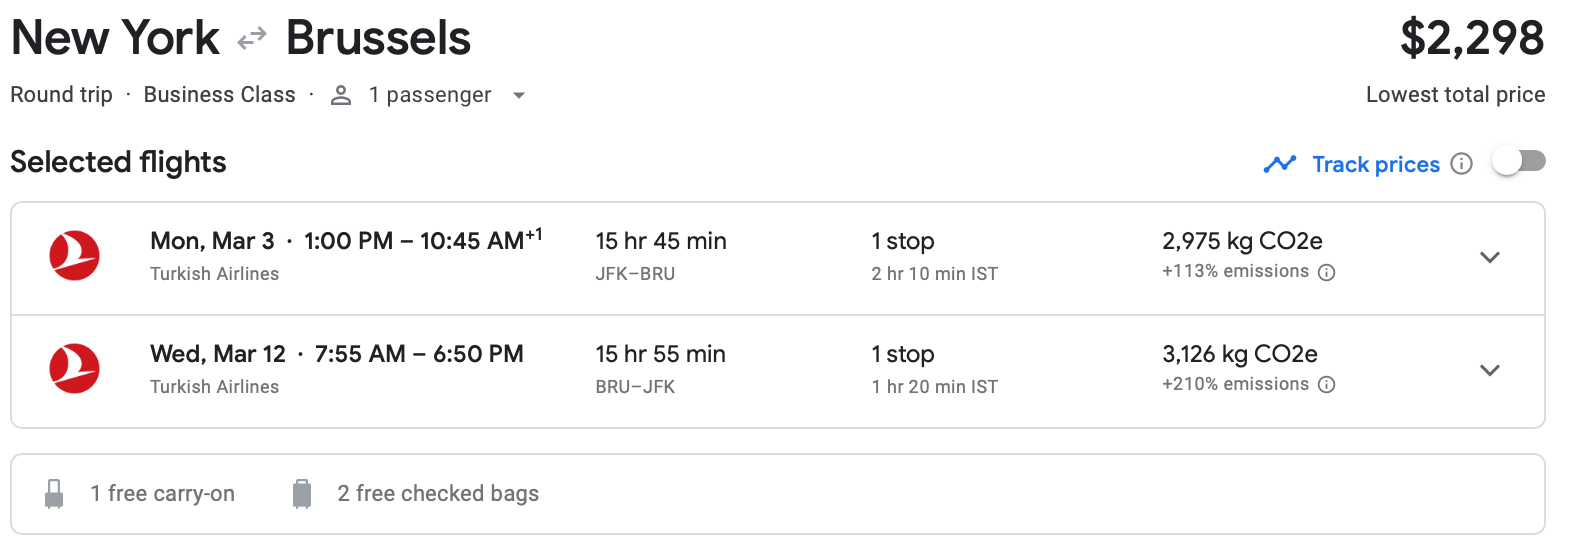Click the Turkish Airlines logo for Mar 3 flight
The height and width of the screenshot is (548, 1572).
[75, 256]
